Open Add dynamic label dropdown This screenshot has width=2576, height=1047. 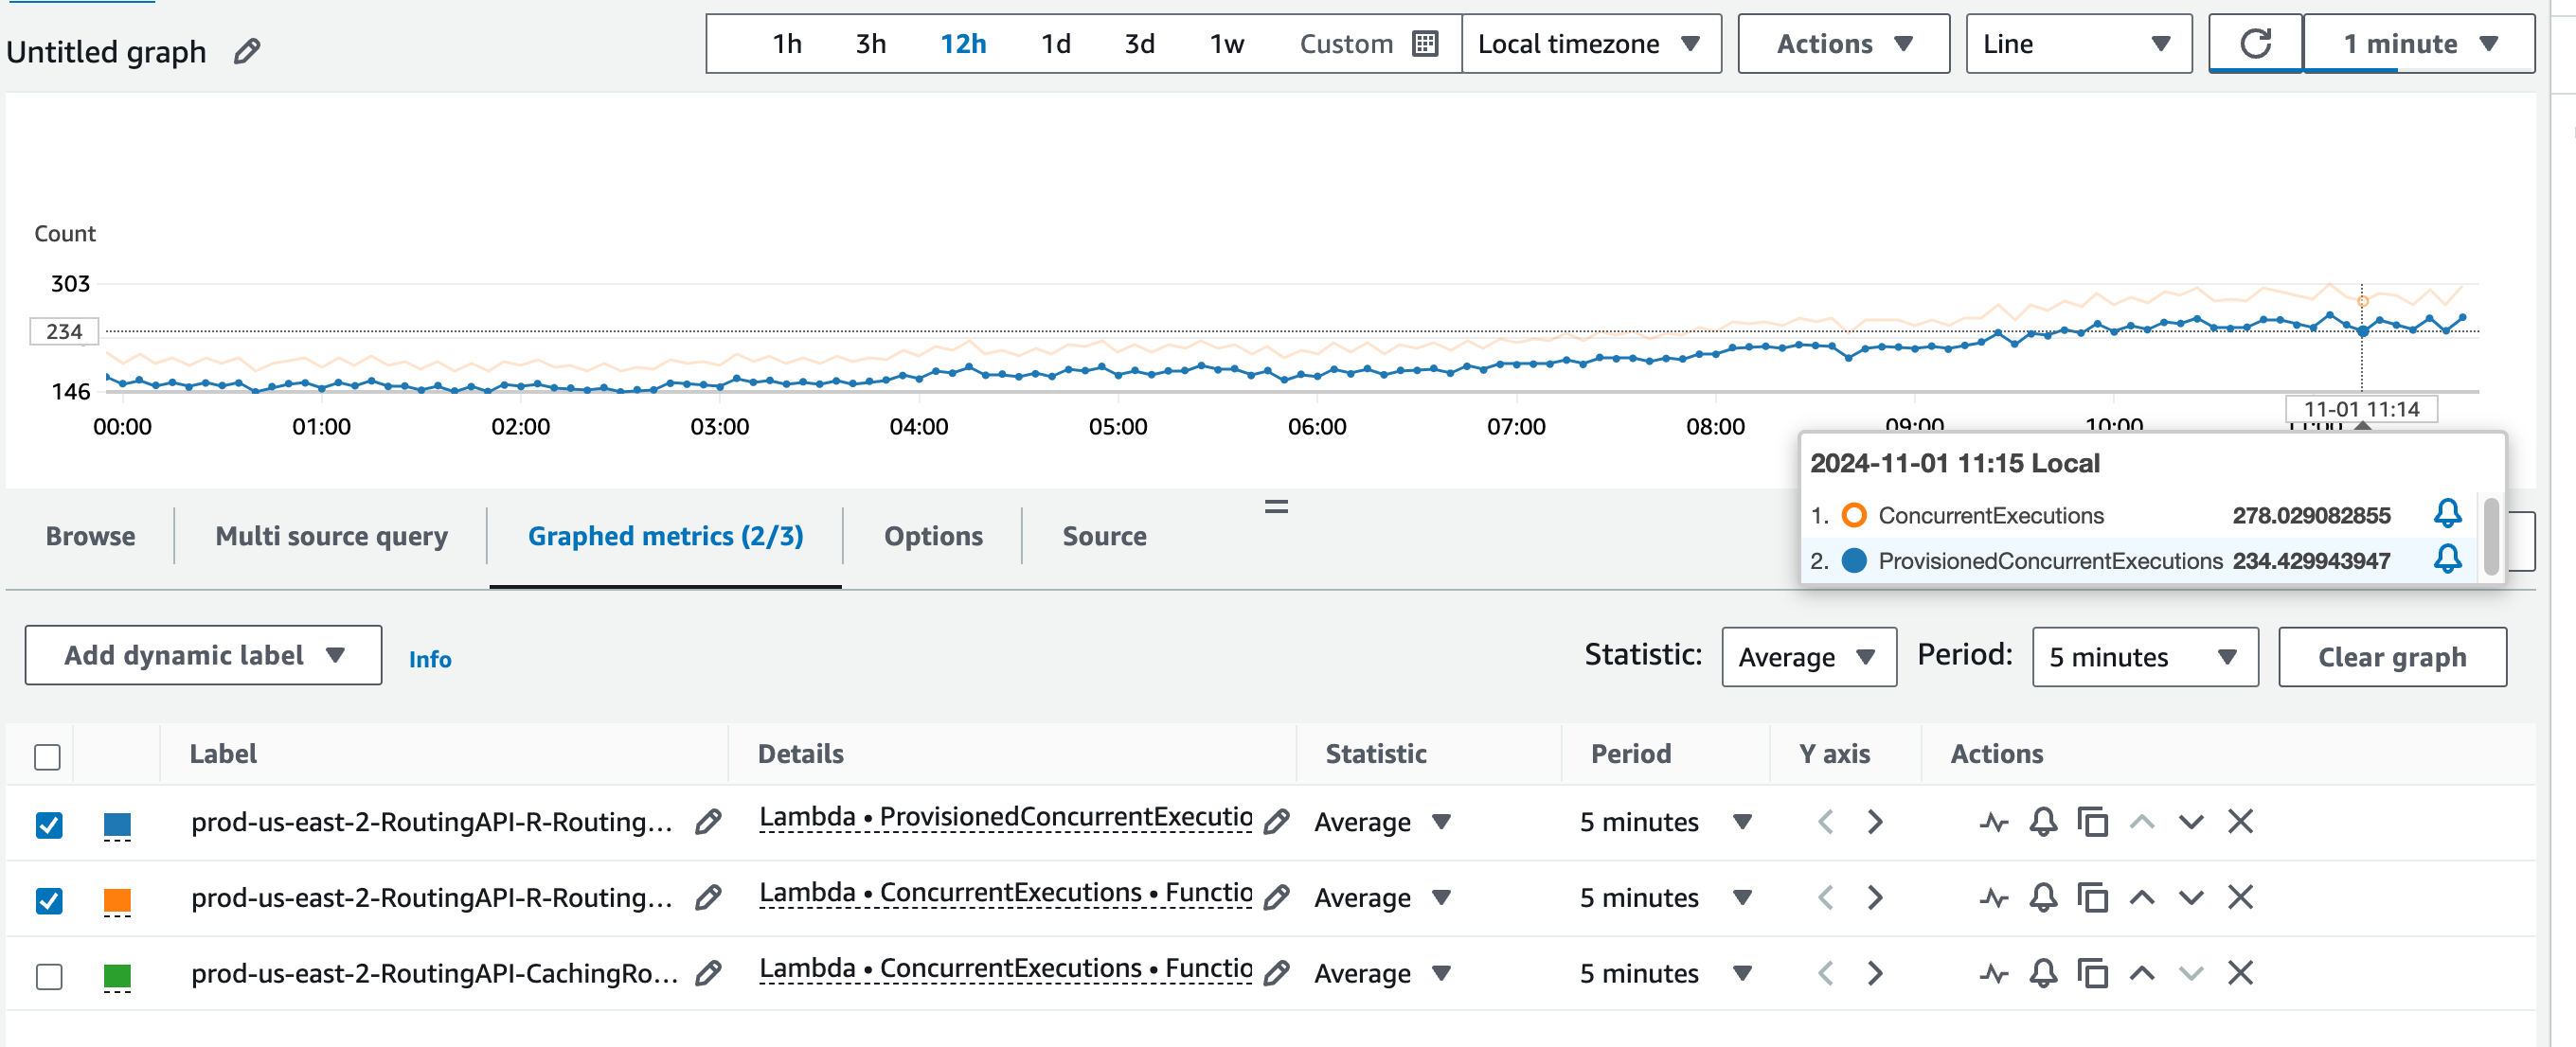click(203, 655)
